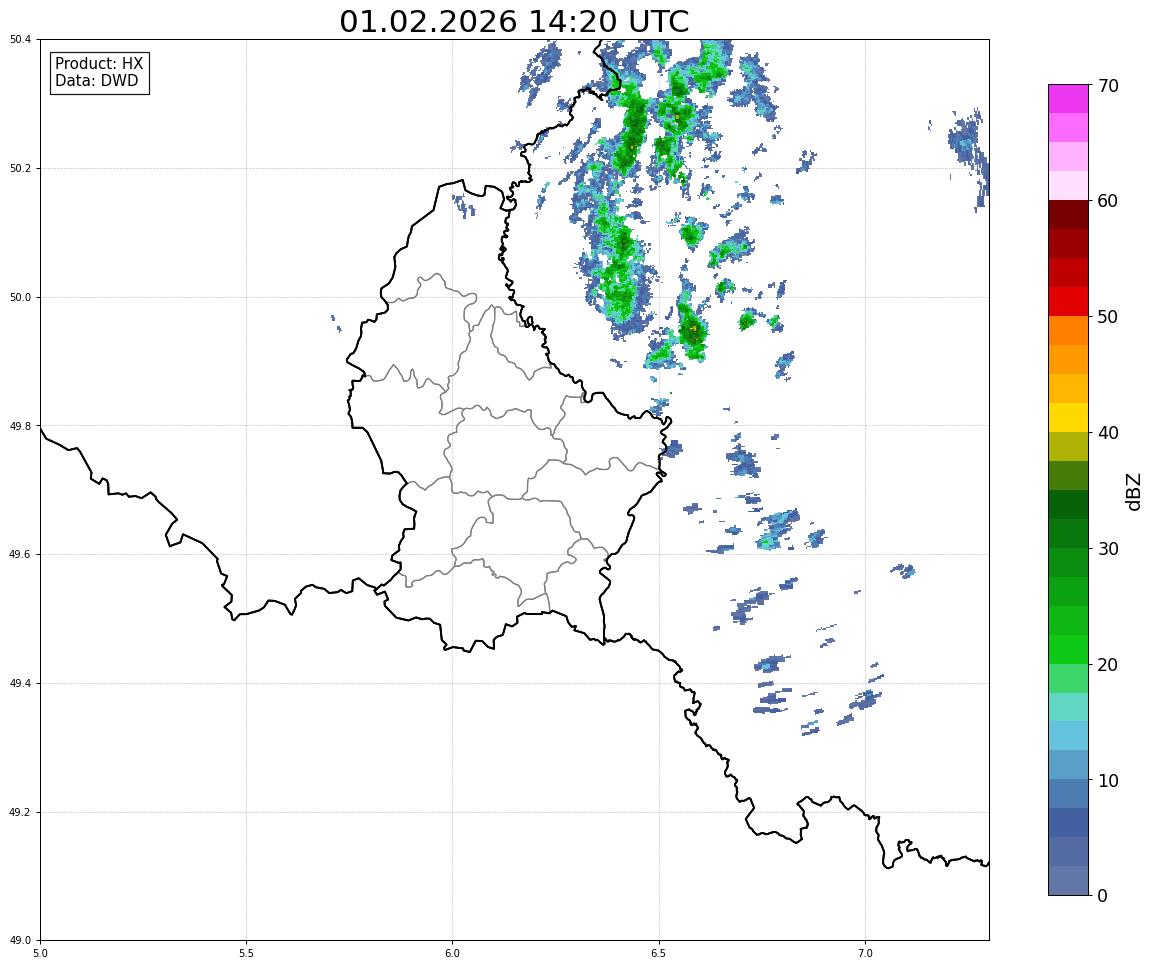Image resolution: width=1152 pixels, height=968 pixels.
Task: Click colorbar tick label 40
Action: pos(1108,433)
